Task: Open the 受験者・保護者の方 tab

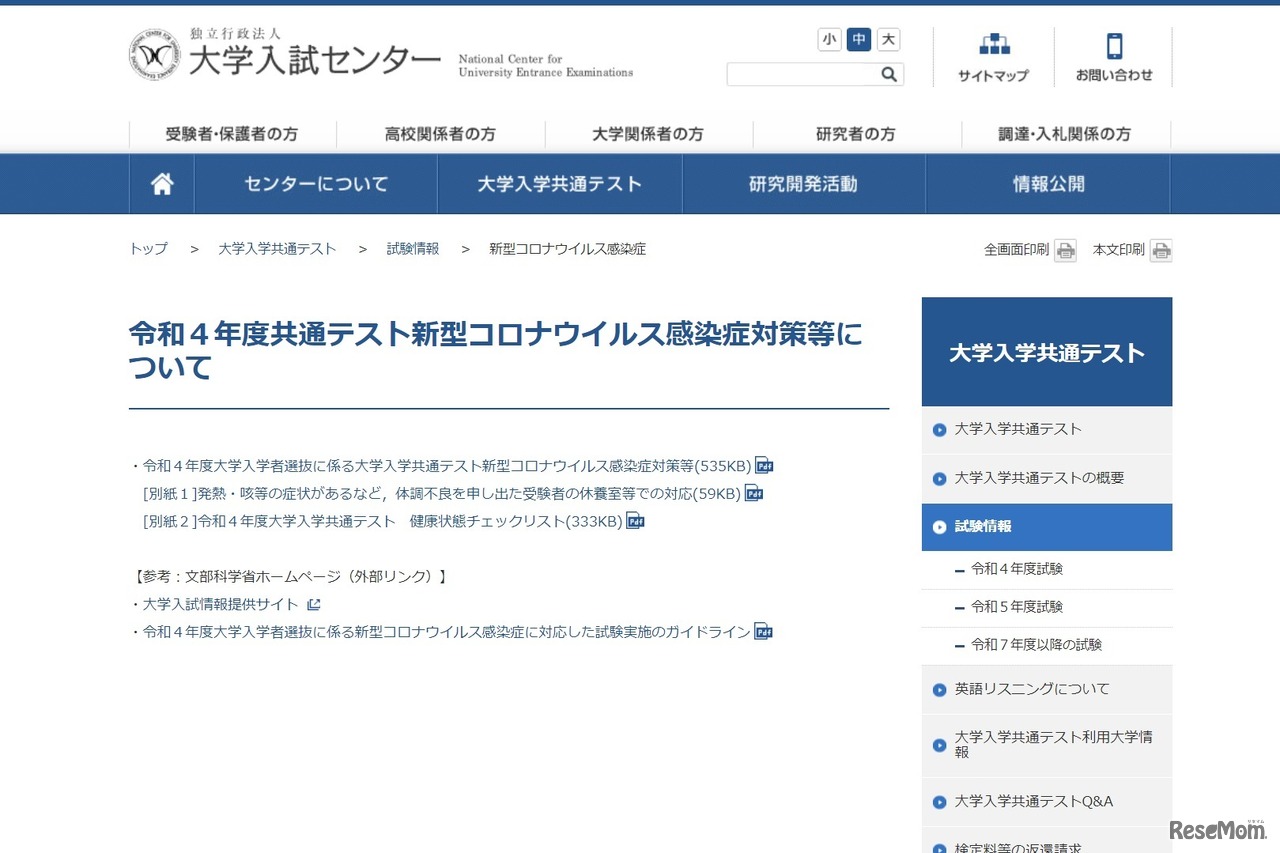Action: coord(233,133)
